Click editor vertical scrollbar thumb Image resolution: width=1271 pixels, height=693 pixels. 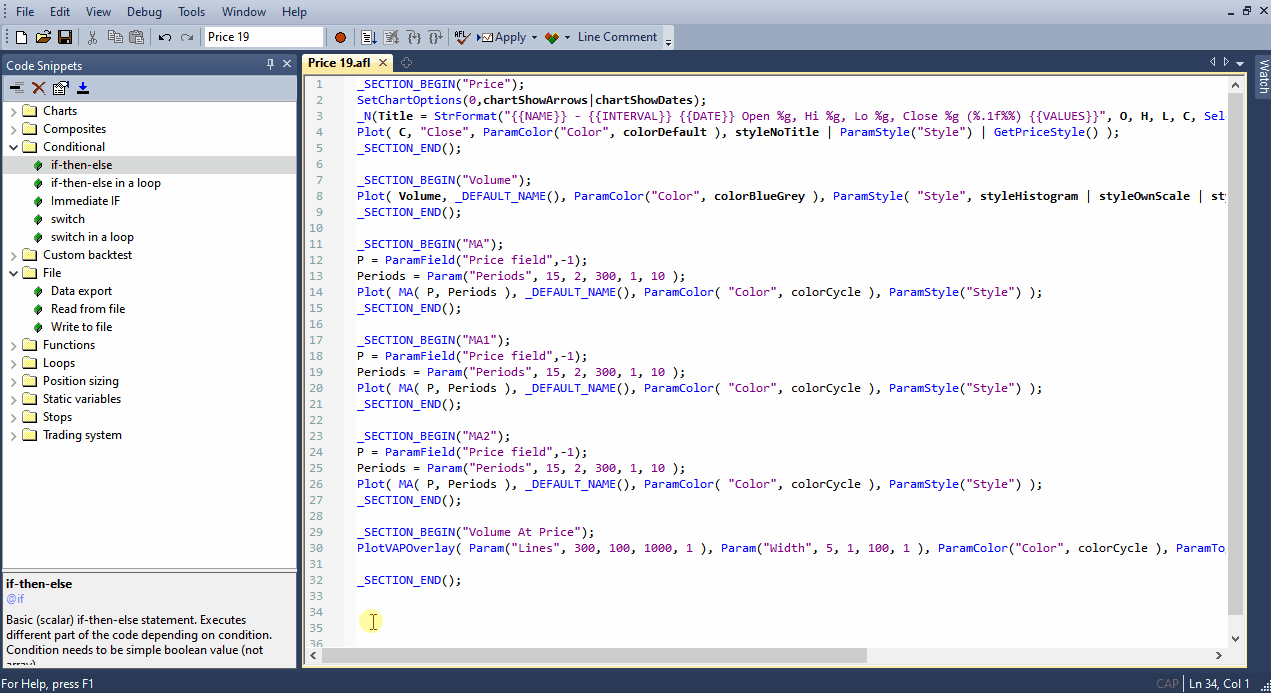click(x=1235, y=355)
